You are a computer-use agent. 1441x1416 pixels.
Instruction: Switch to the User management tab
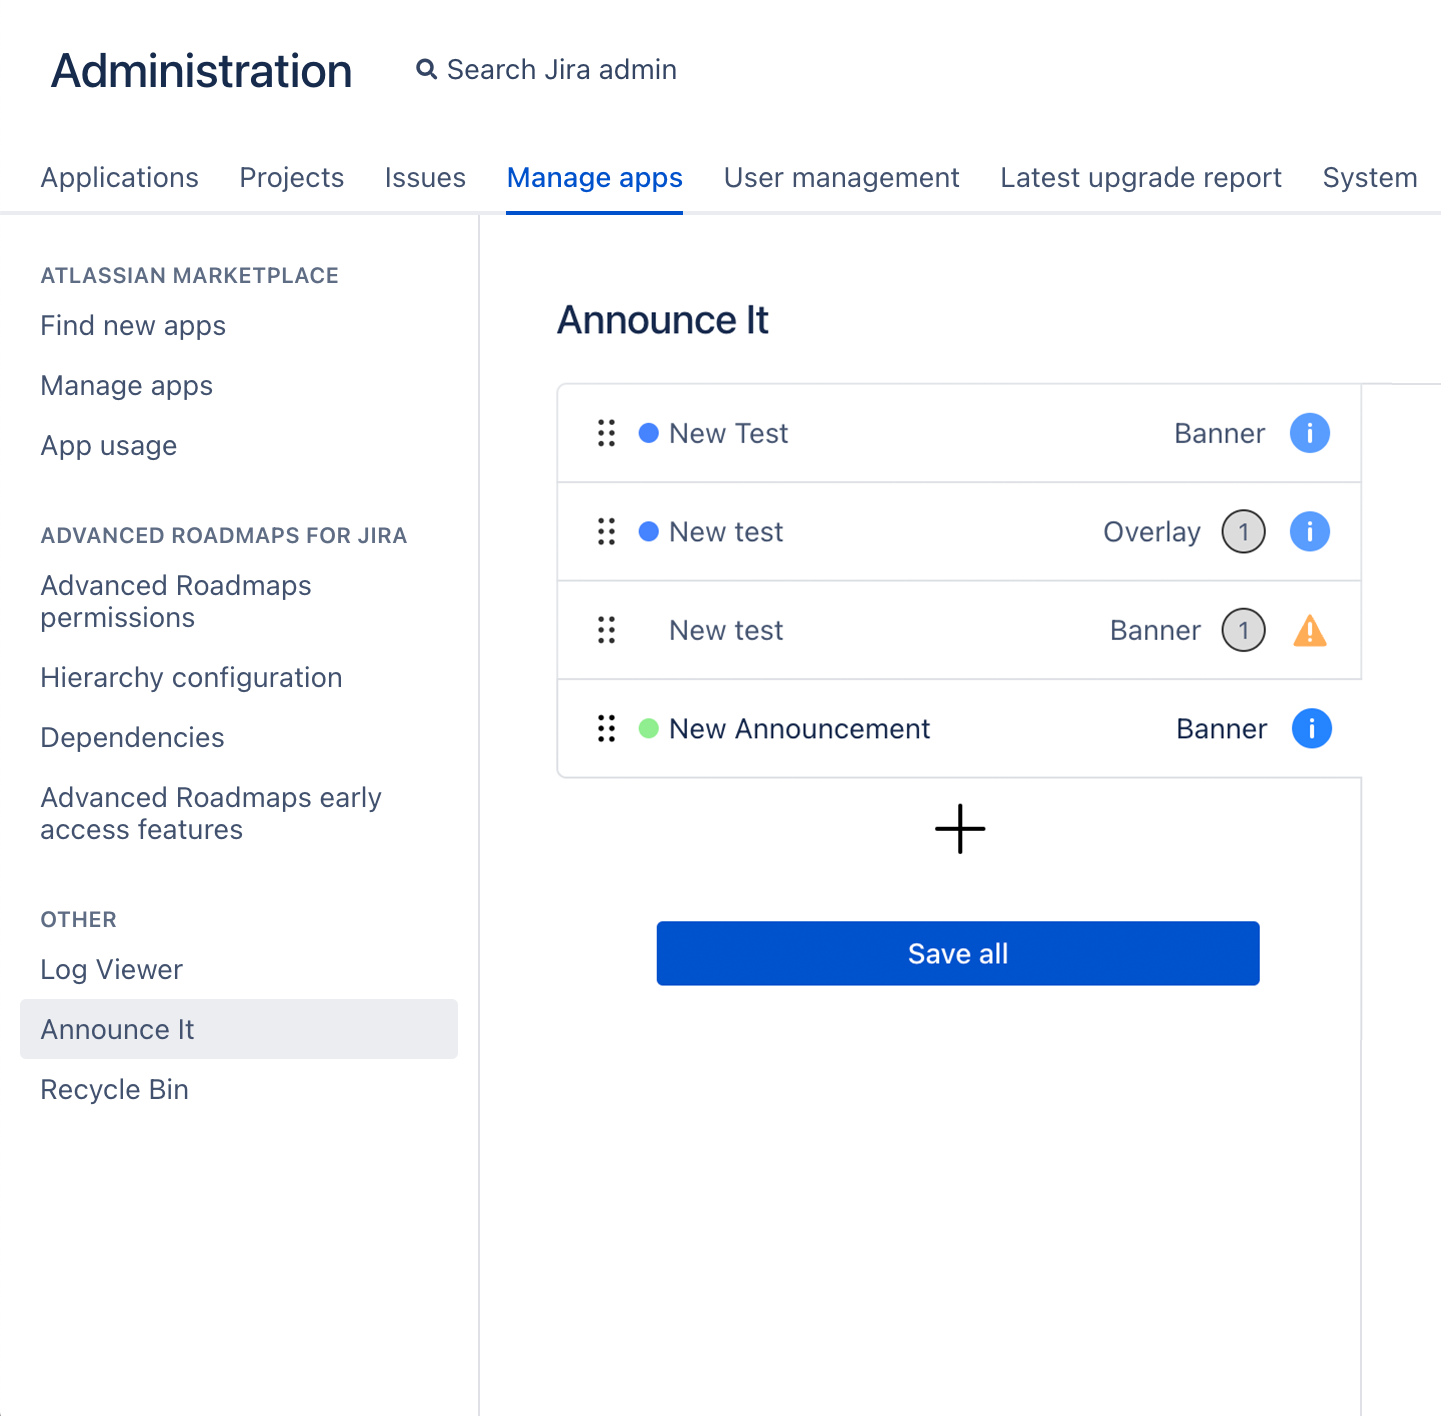tap(841, 178)
